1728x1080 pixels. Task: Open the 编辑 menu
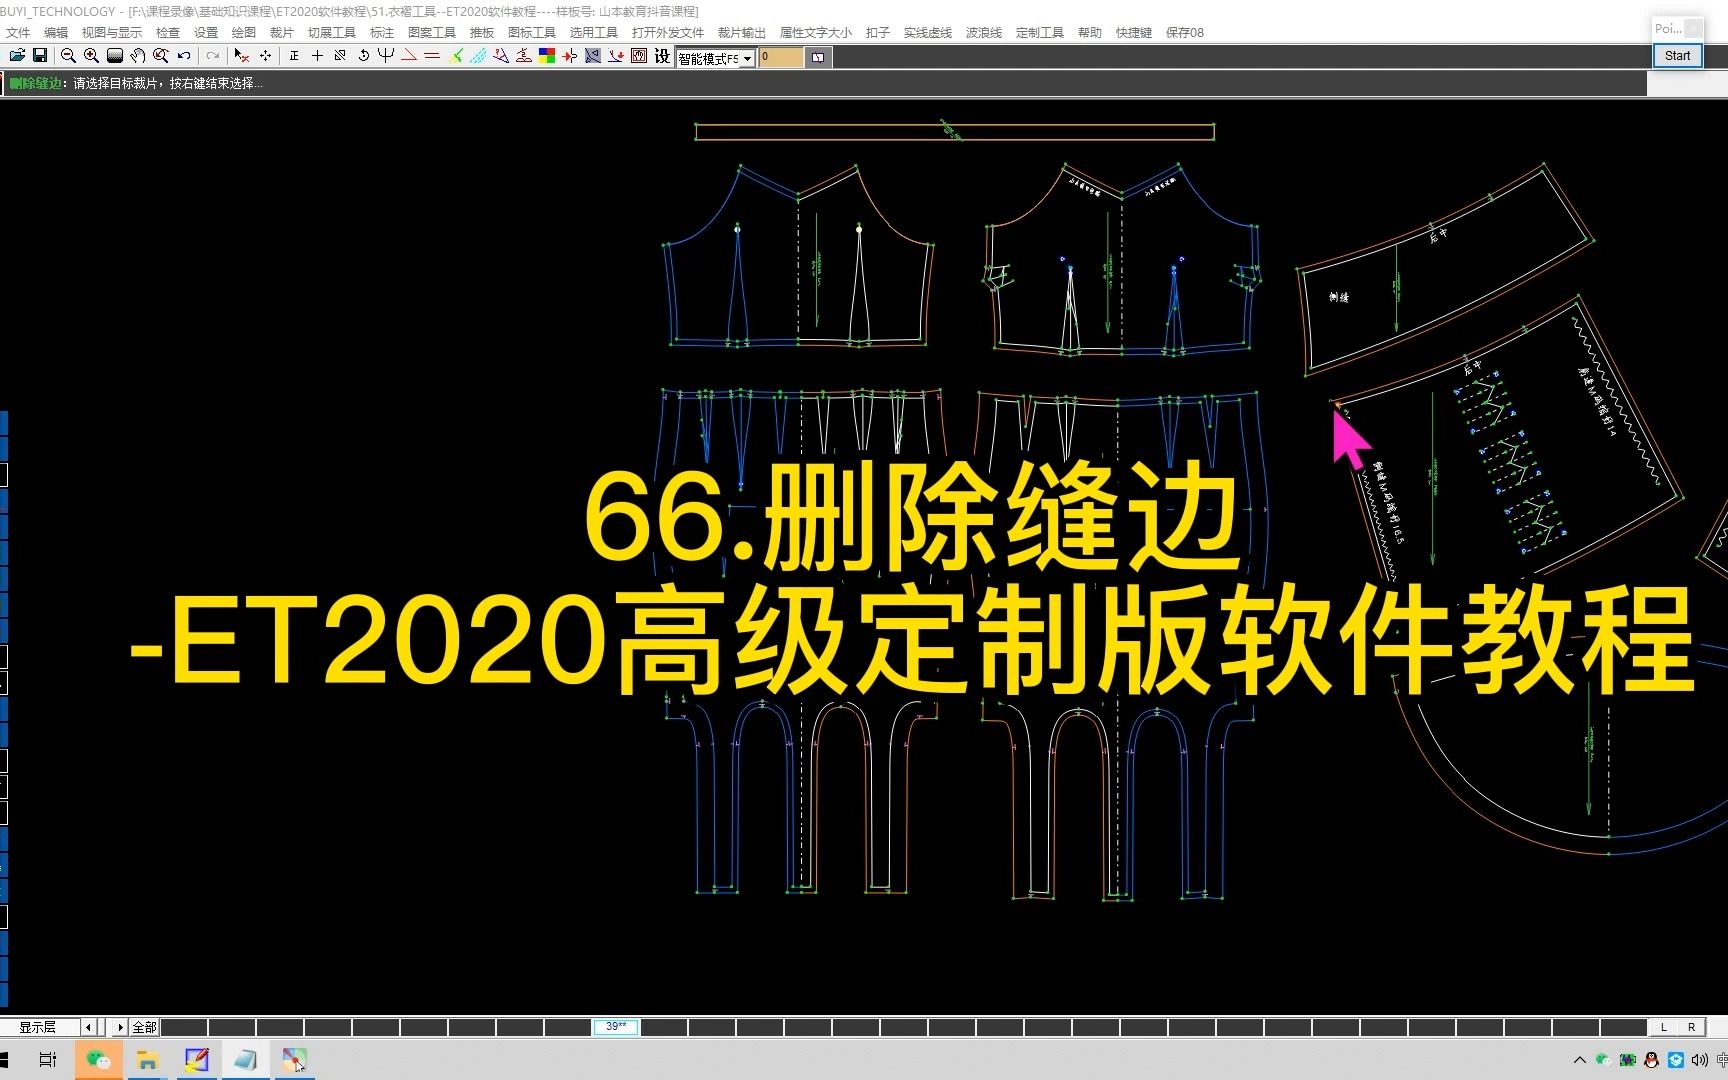[56, 33]
